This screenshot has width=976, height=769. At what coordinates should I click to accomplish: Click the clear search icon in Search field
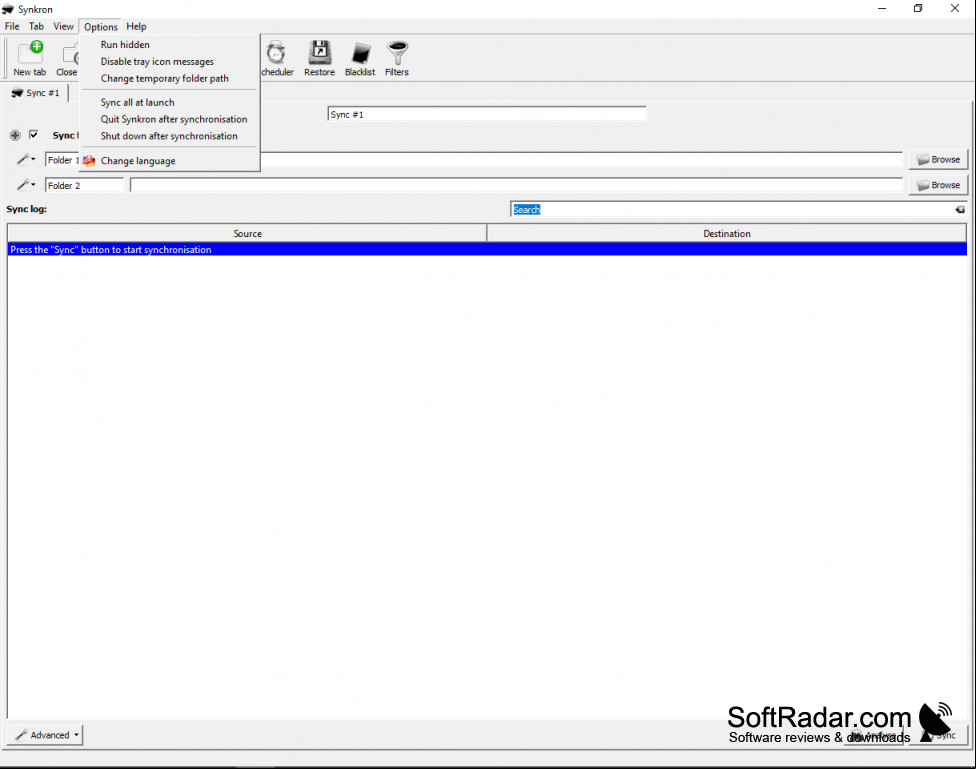pyautogui.click(x=960, y=210)
